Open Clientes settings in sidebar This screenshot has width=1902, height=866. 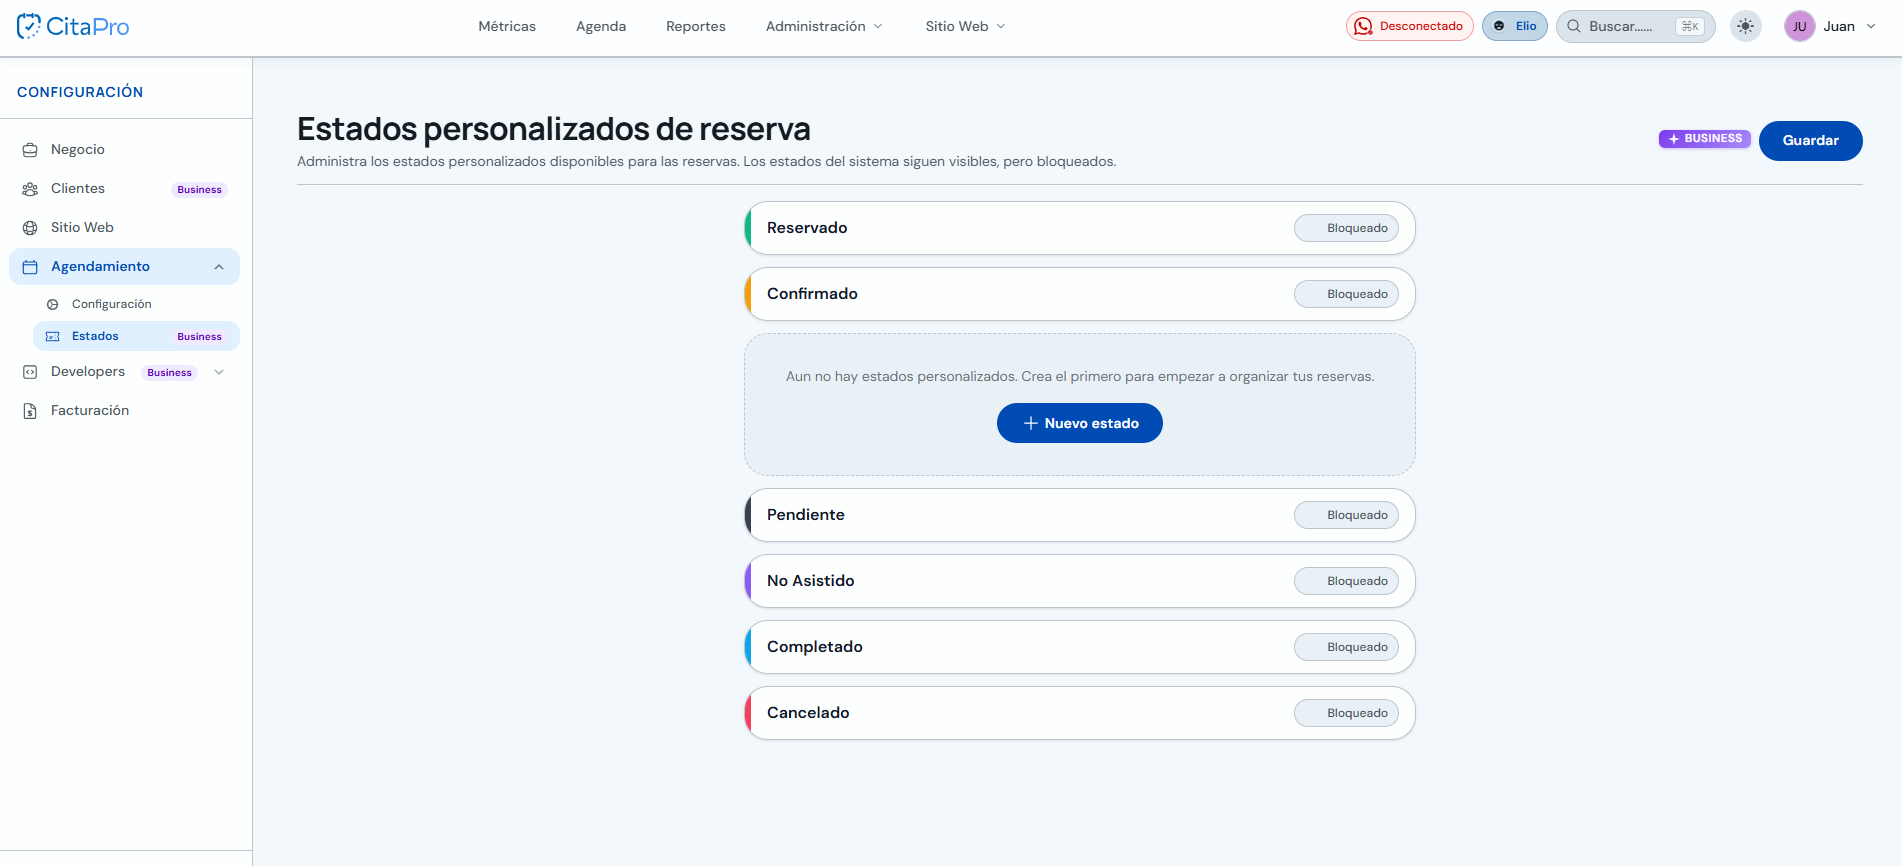(x=125, y=189)
